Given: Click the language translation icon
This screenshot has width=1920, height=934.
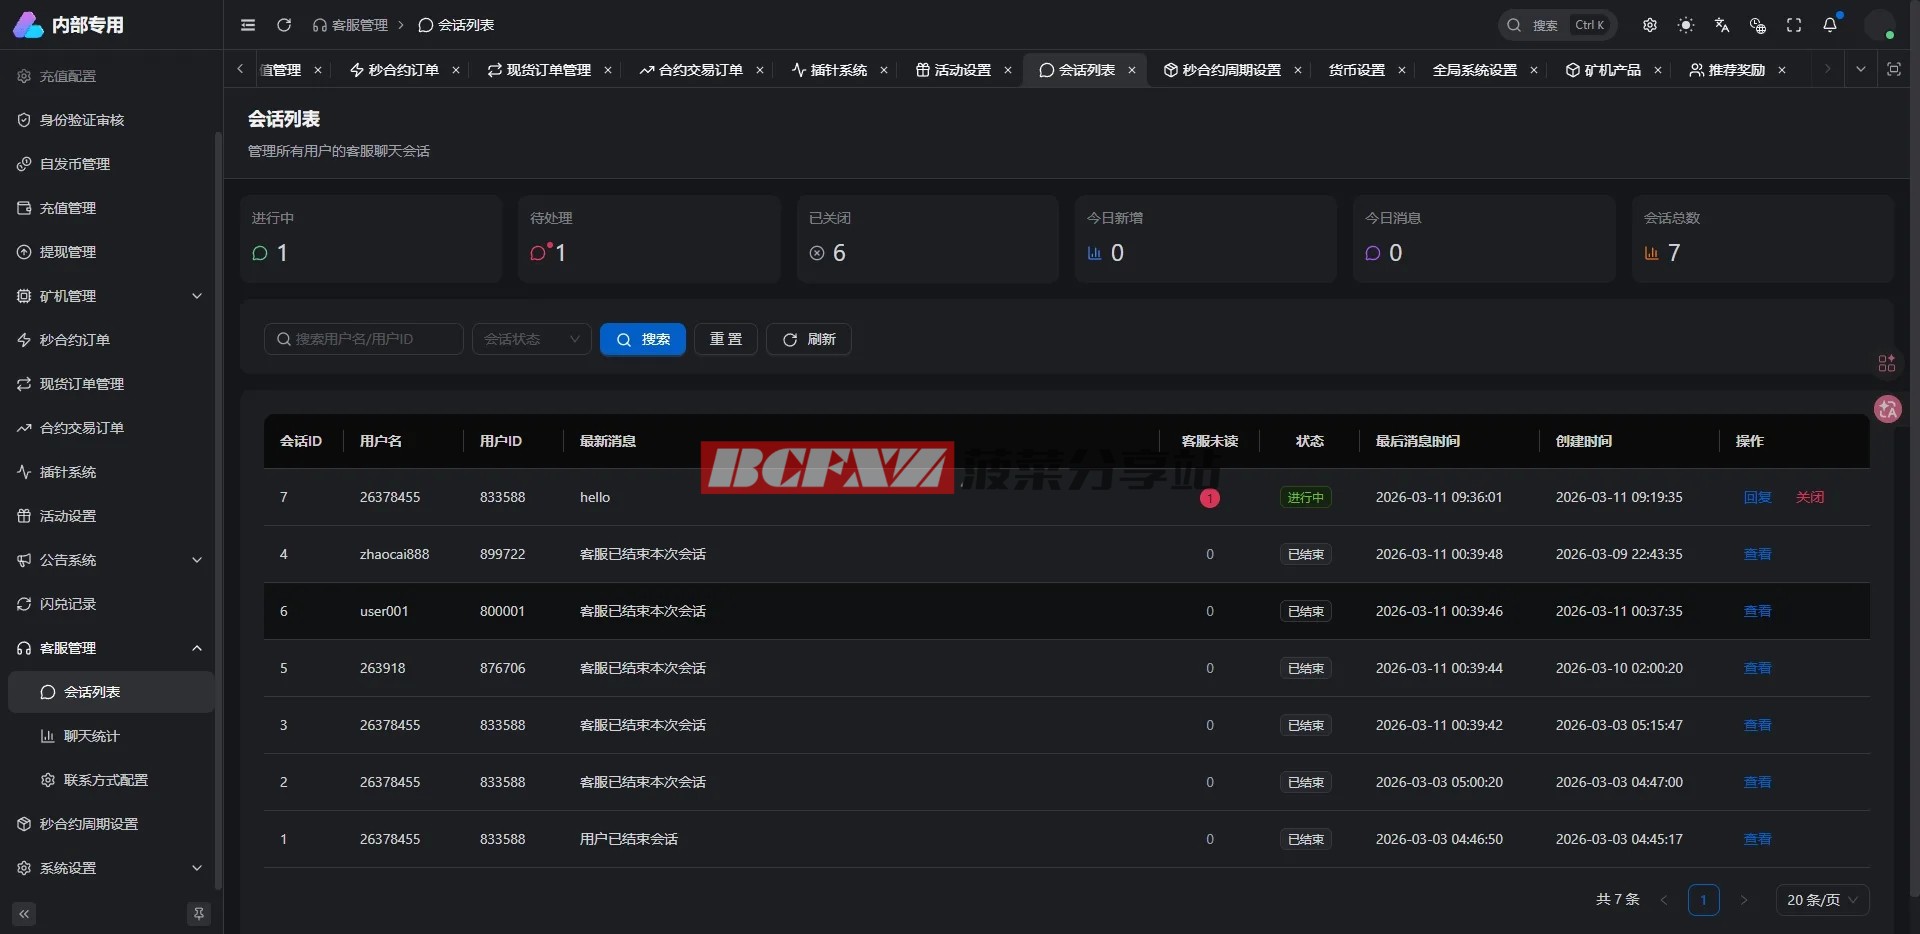Looking at the screenshot, I should click(1722, 25).
